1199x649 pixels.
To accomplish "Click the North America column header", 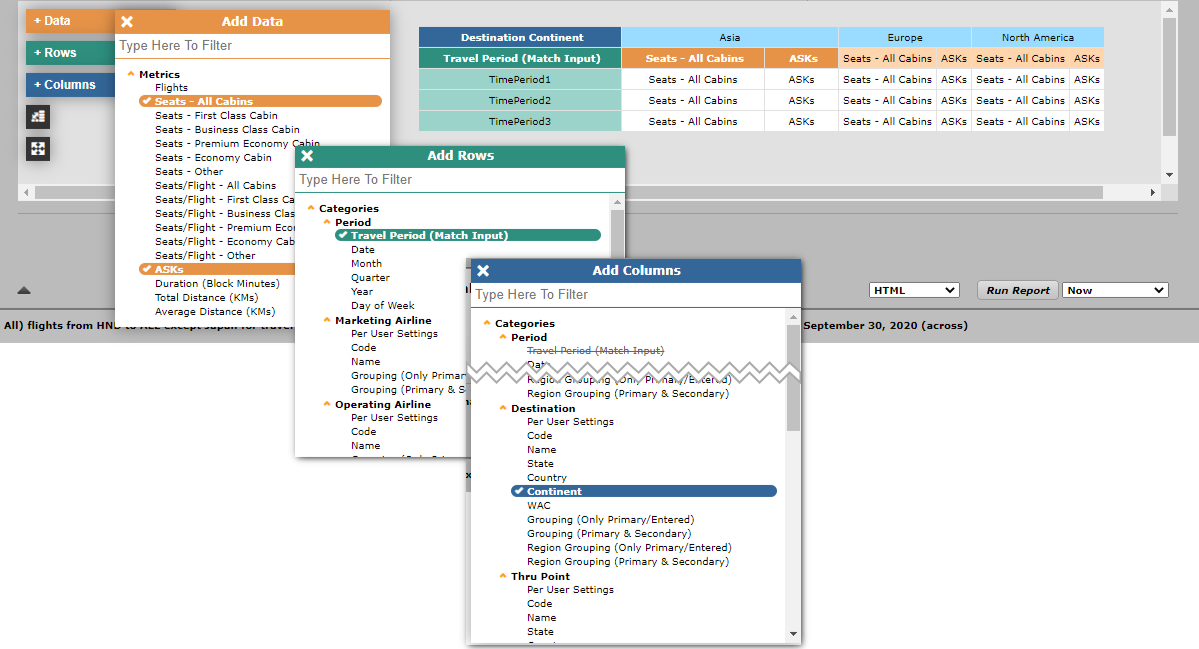I will (x=1038, y=37).
